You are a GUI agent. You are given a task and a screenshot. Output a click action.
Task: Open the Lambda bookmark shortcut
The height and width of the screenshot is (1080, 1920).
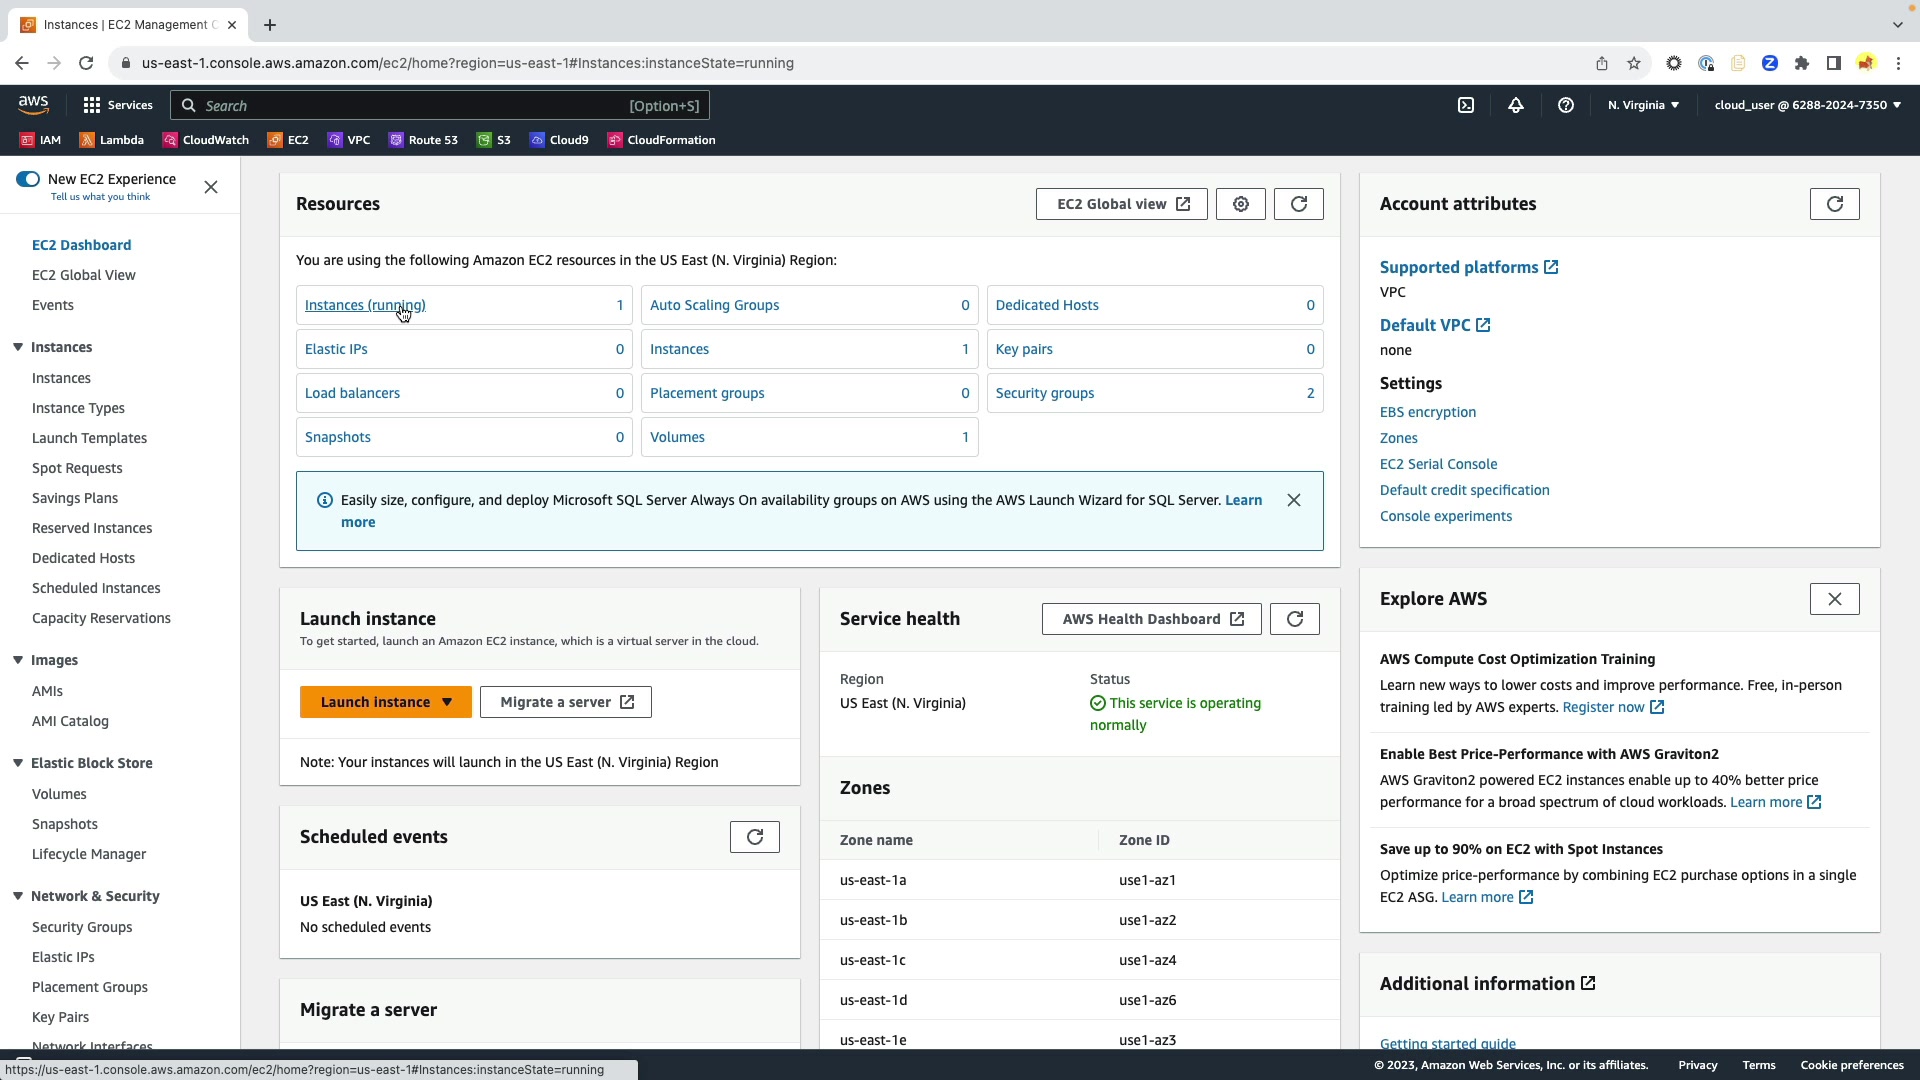pos(112,140)
